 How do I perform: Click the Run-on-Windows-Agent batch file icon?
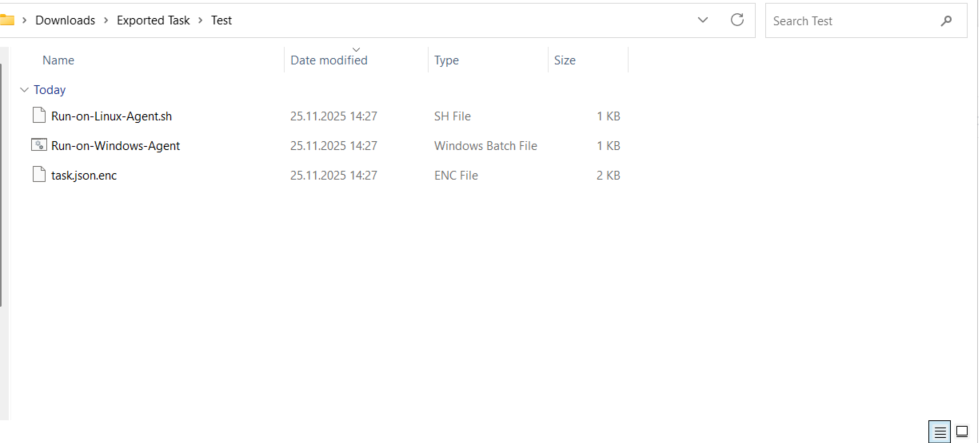pyautogui.click(x=40, y=146)
